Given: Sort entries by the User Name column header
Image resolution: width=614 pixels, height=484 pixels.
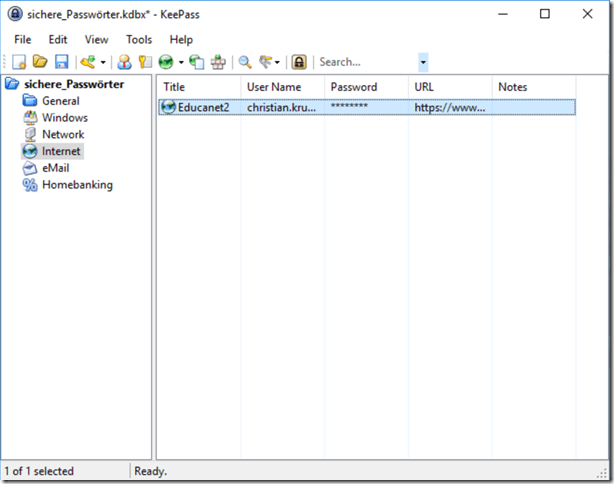Looking at the screenshot, I should coord(274,87).
